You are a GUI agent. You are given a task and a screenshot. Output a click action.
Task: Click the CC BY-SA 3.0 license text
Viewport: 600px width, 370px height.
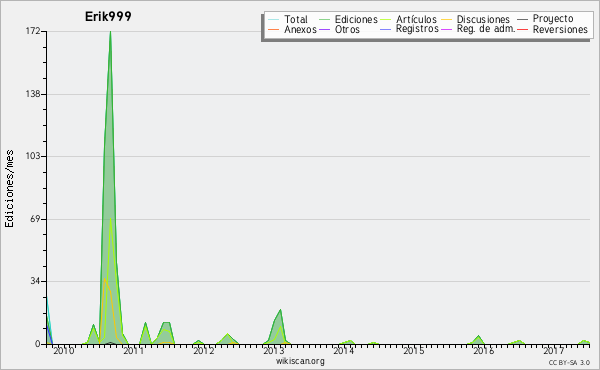pos(569,362)
